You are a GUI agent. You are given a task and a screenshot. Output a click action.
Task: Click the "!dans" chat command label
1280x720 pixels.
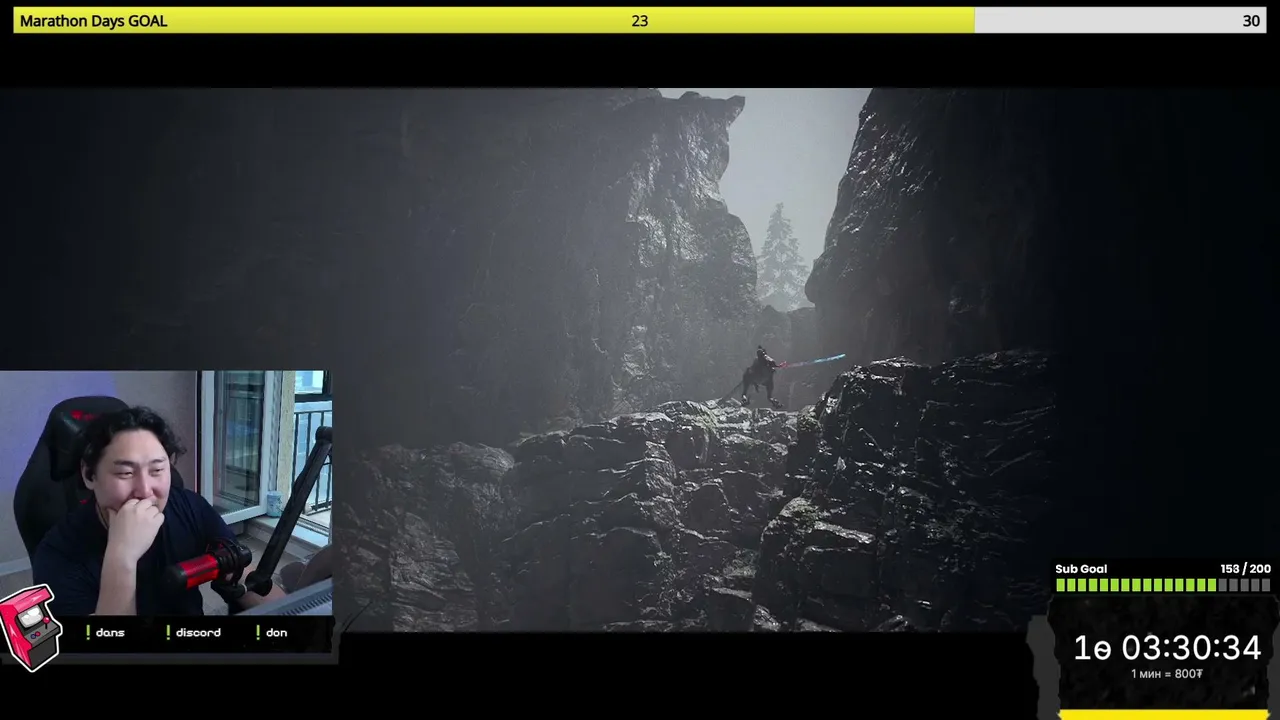click(105, 633)
